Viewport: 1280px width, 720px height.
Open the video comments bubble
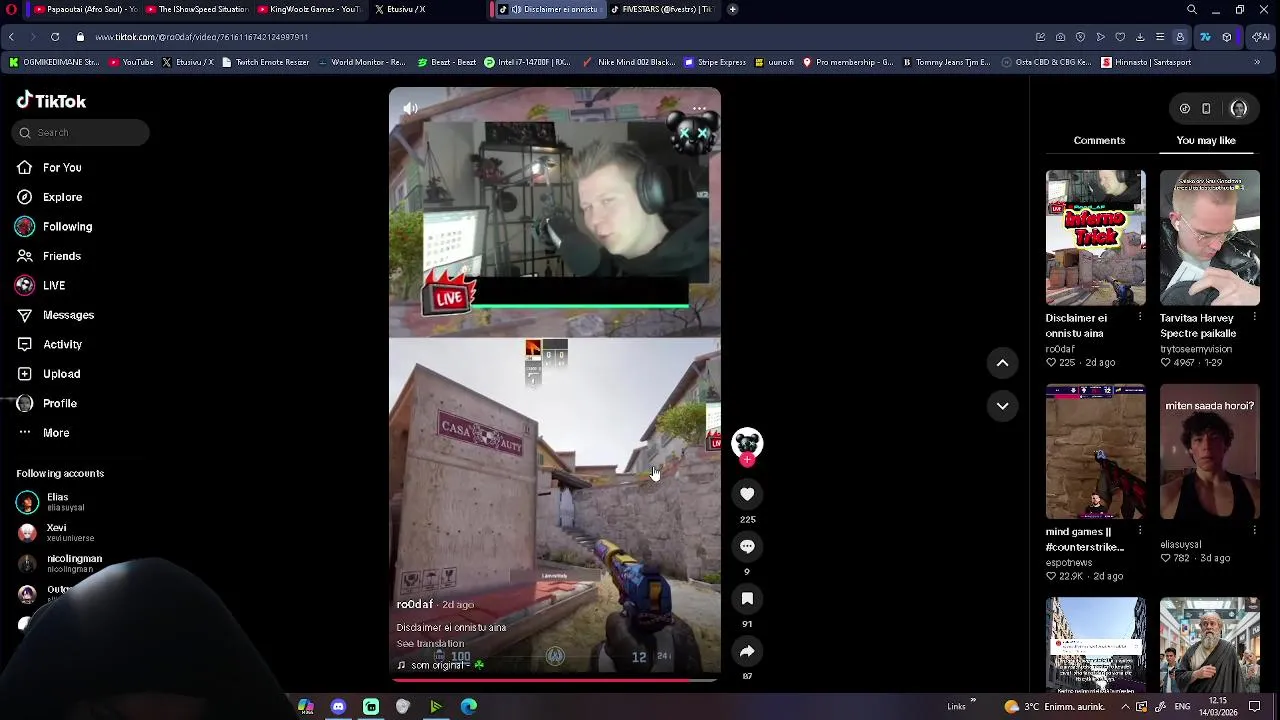747,546
